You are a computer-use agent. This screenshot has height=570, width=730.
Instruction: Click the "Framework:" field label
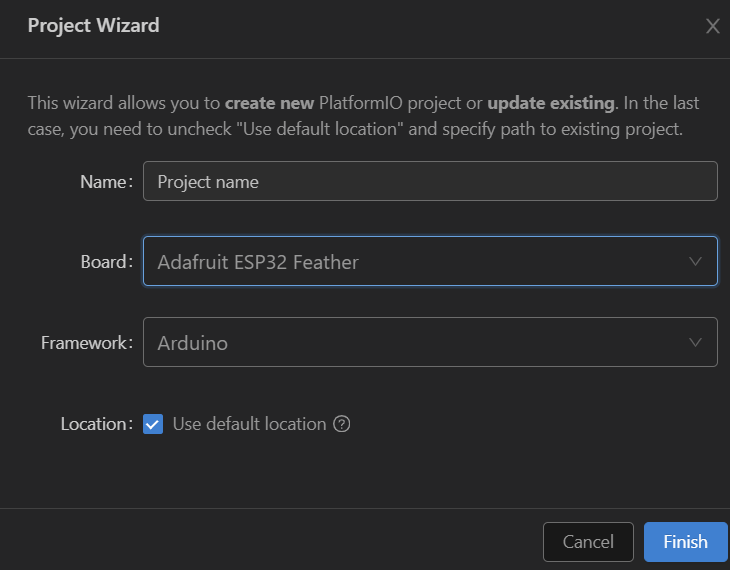[87, 342]
